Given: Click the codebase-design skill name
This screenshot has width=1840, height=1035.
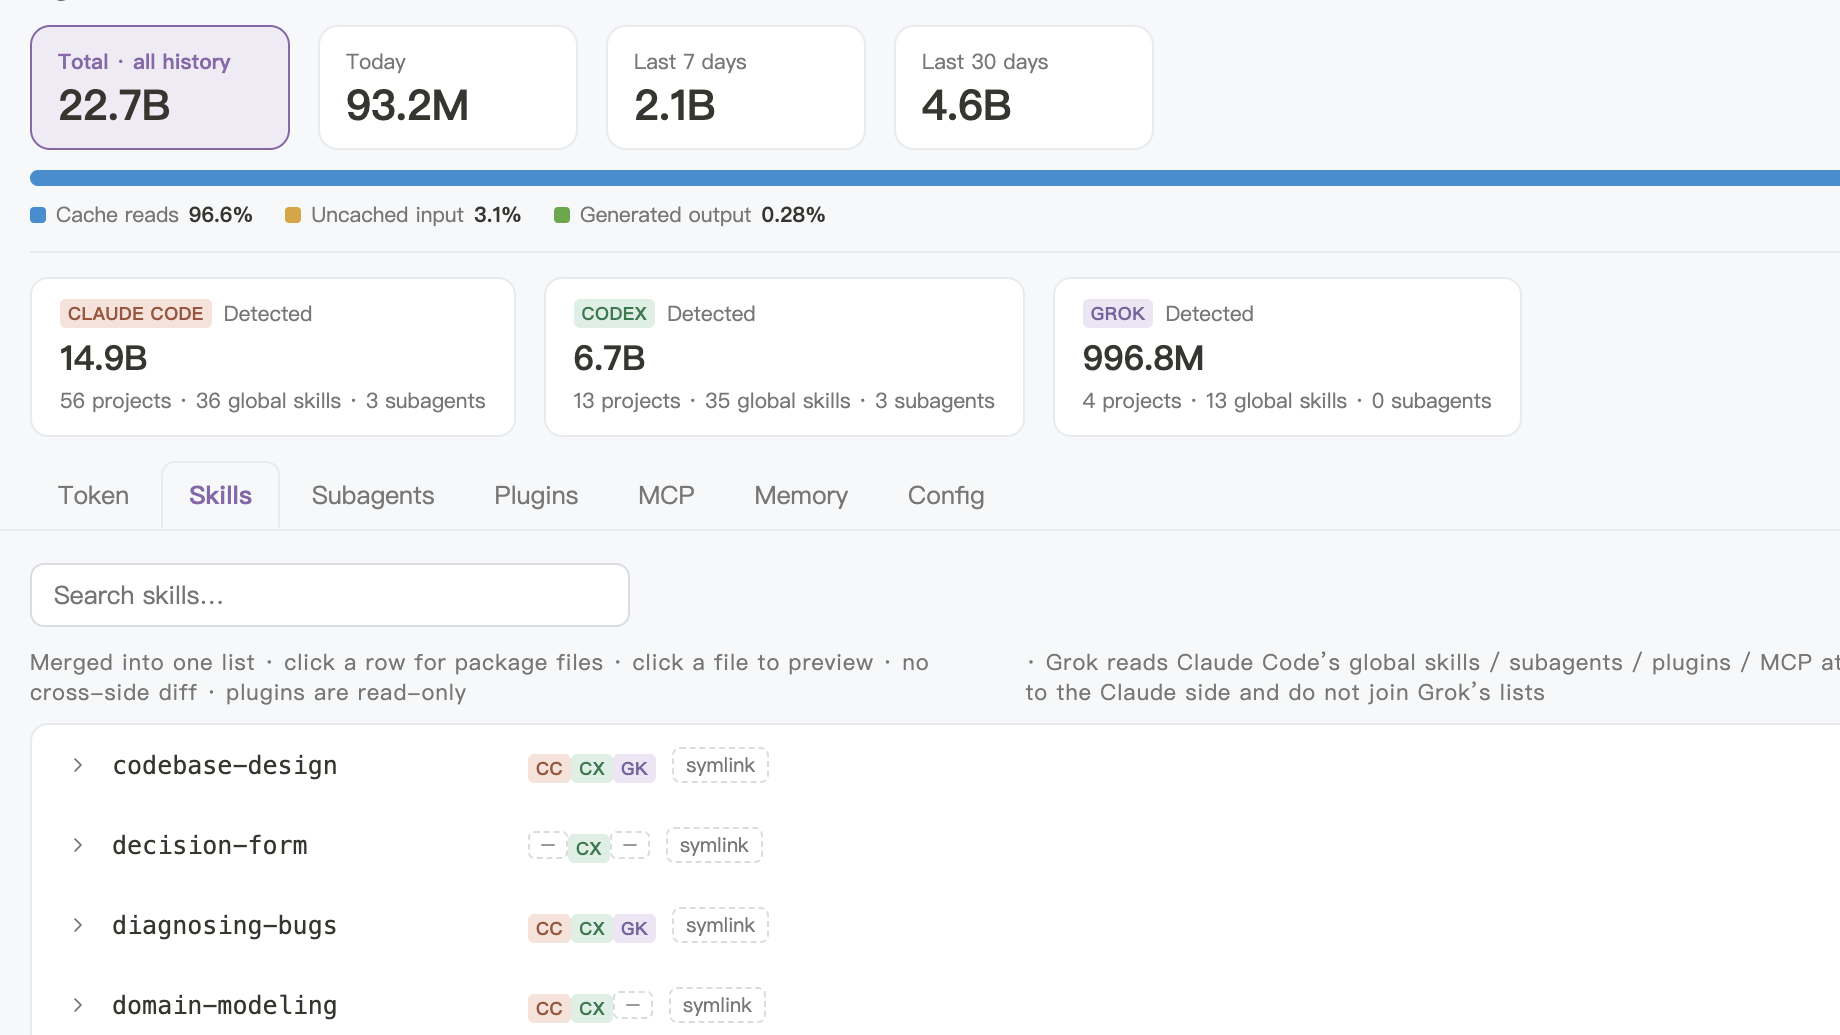Looking at the screenshot, I should point(225,765).
